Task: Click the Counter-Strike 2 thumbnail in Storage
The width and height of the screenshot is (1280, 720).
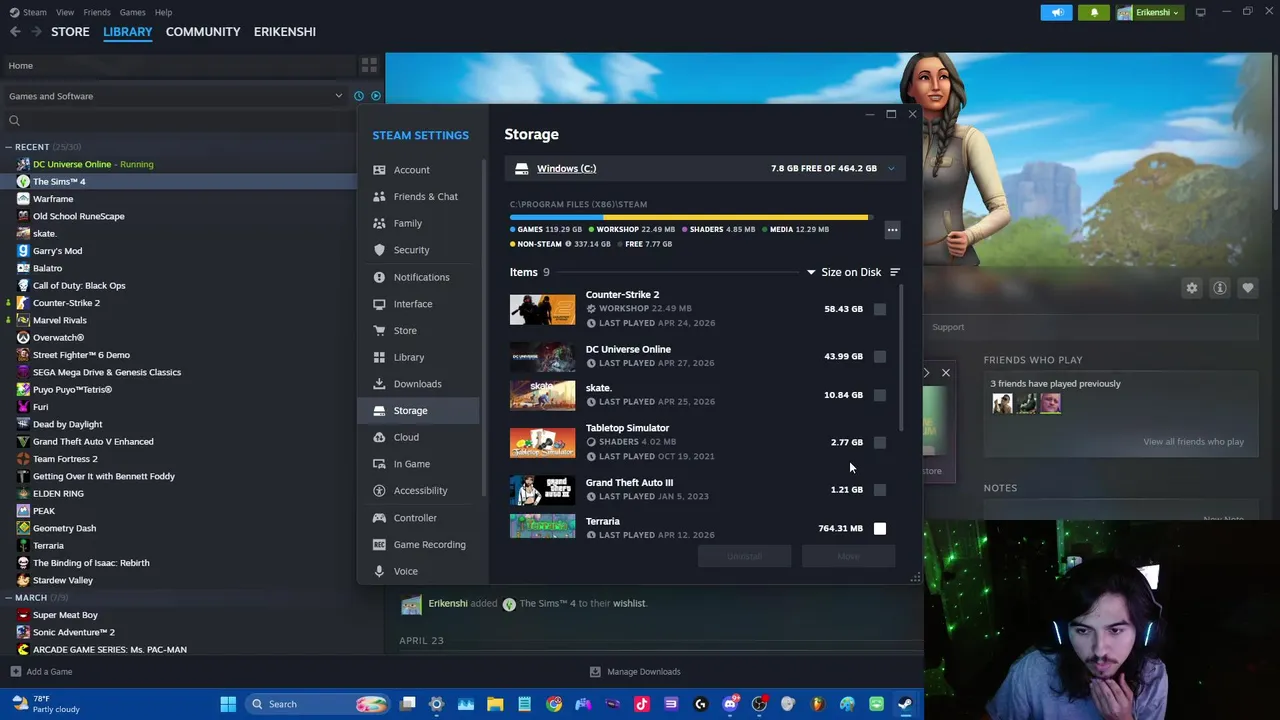Action: click(x=542, y=310)
